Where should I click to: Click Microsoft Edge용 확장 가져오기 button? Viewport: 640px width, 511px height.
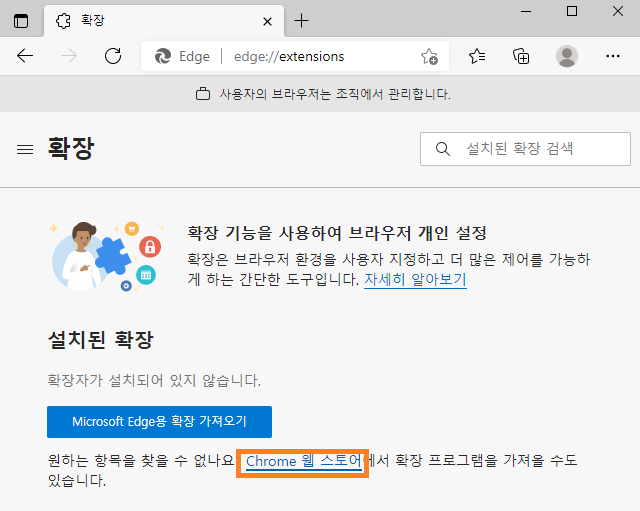pos(159,422)
